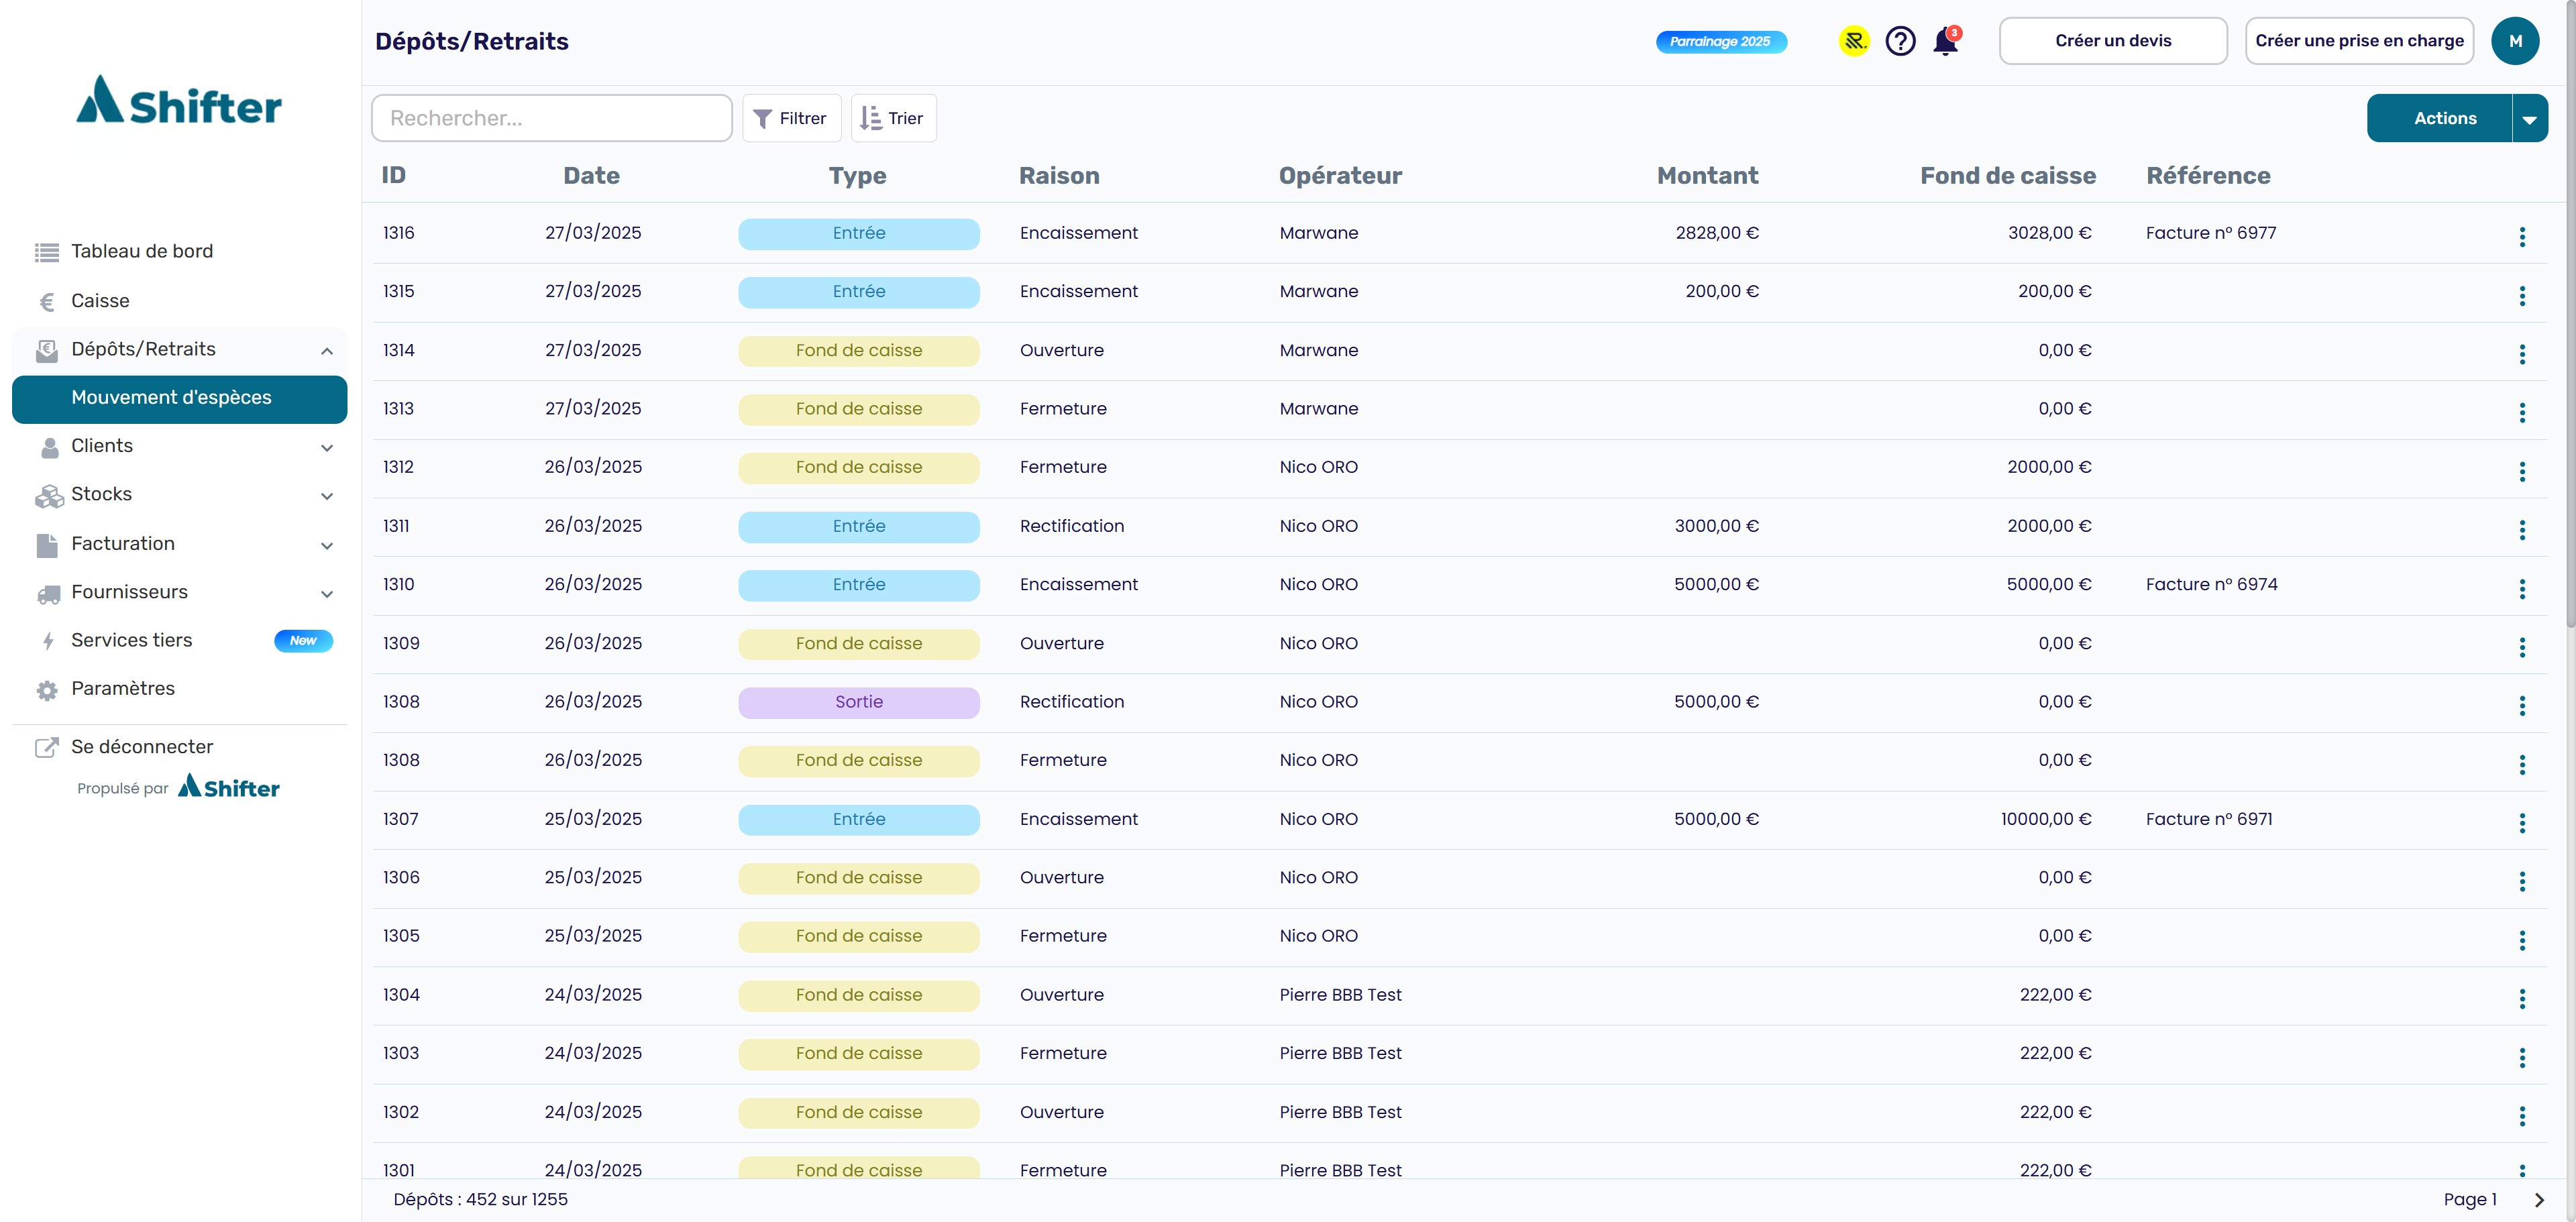Click Créer un devis button

coord(2113,41)
